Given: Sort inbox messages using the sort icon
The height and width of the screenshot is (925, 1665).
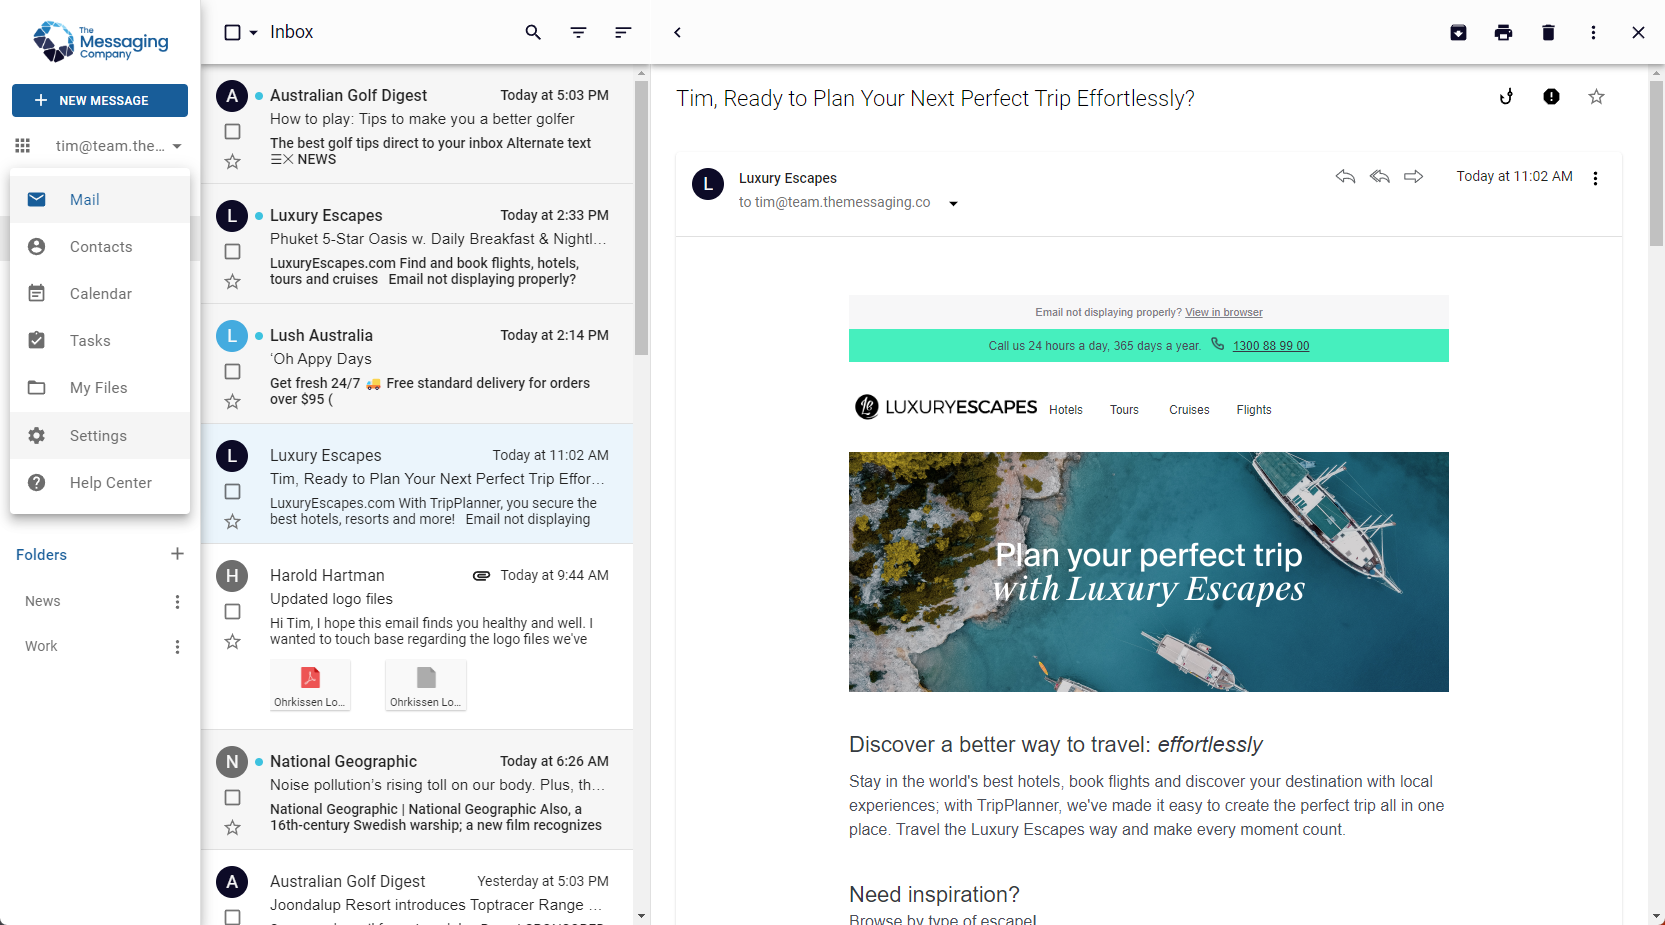Looking at the screenshot, I should click(x=623, y=32).
